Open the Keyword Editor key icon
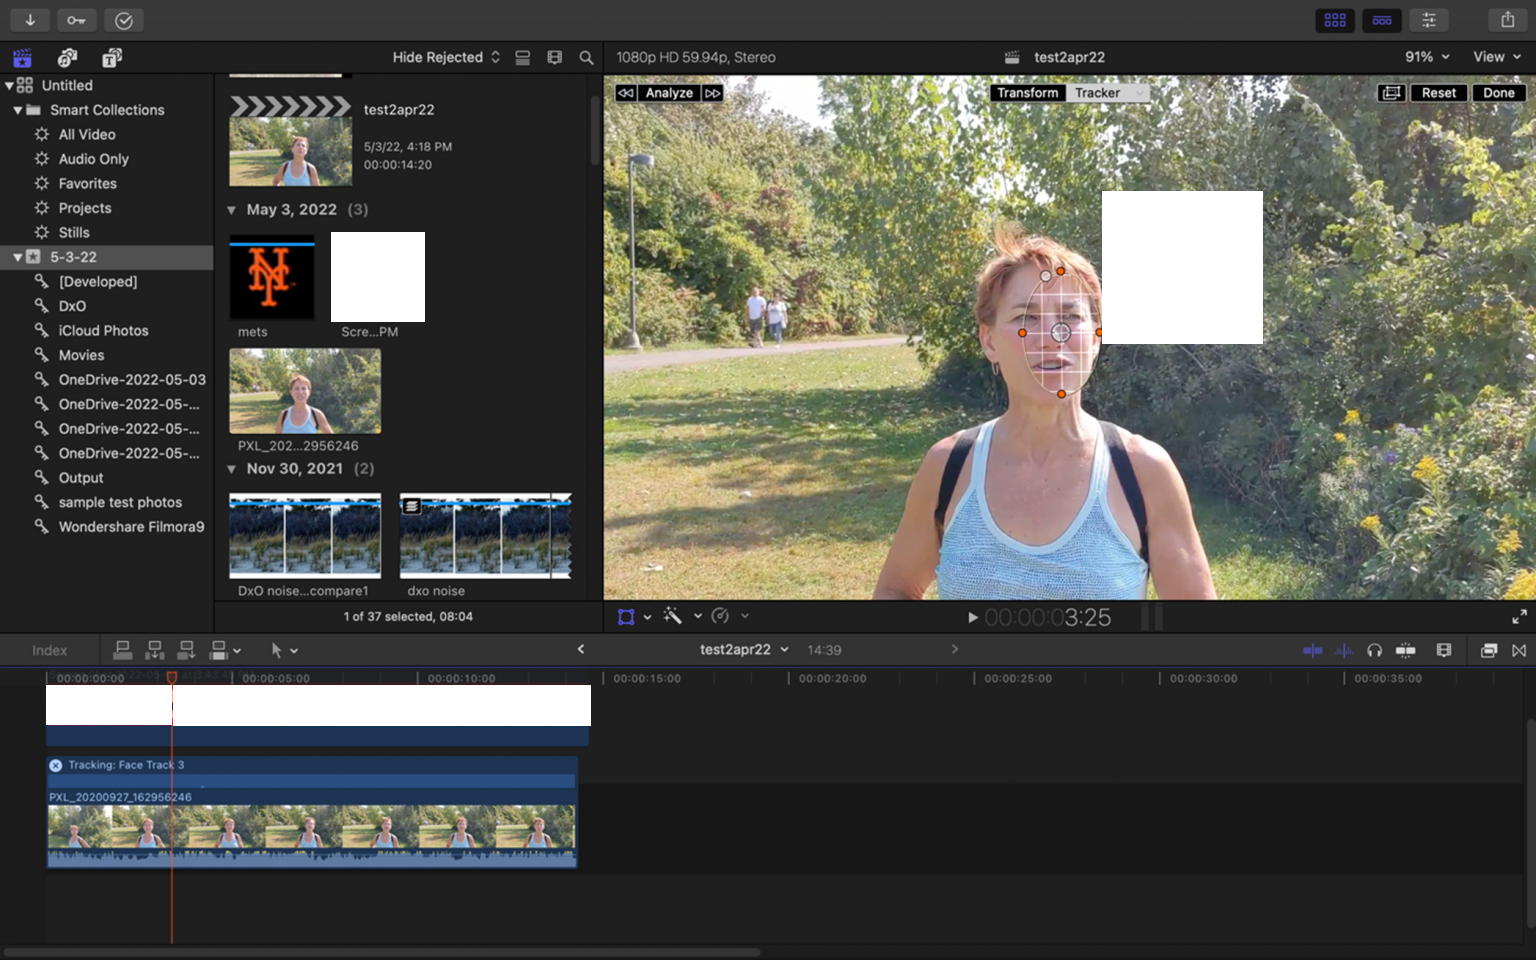Viewport: 1536px width, 960px height. [x=76, y=20]
